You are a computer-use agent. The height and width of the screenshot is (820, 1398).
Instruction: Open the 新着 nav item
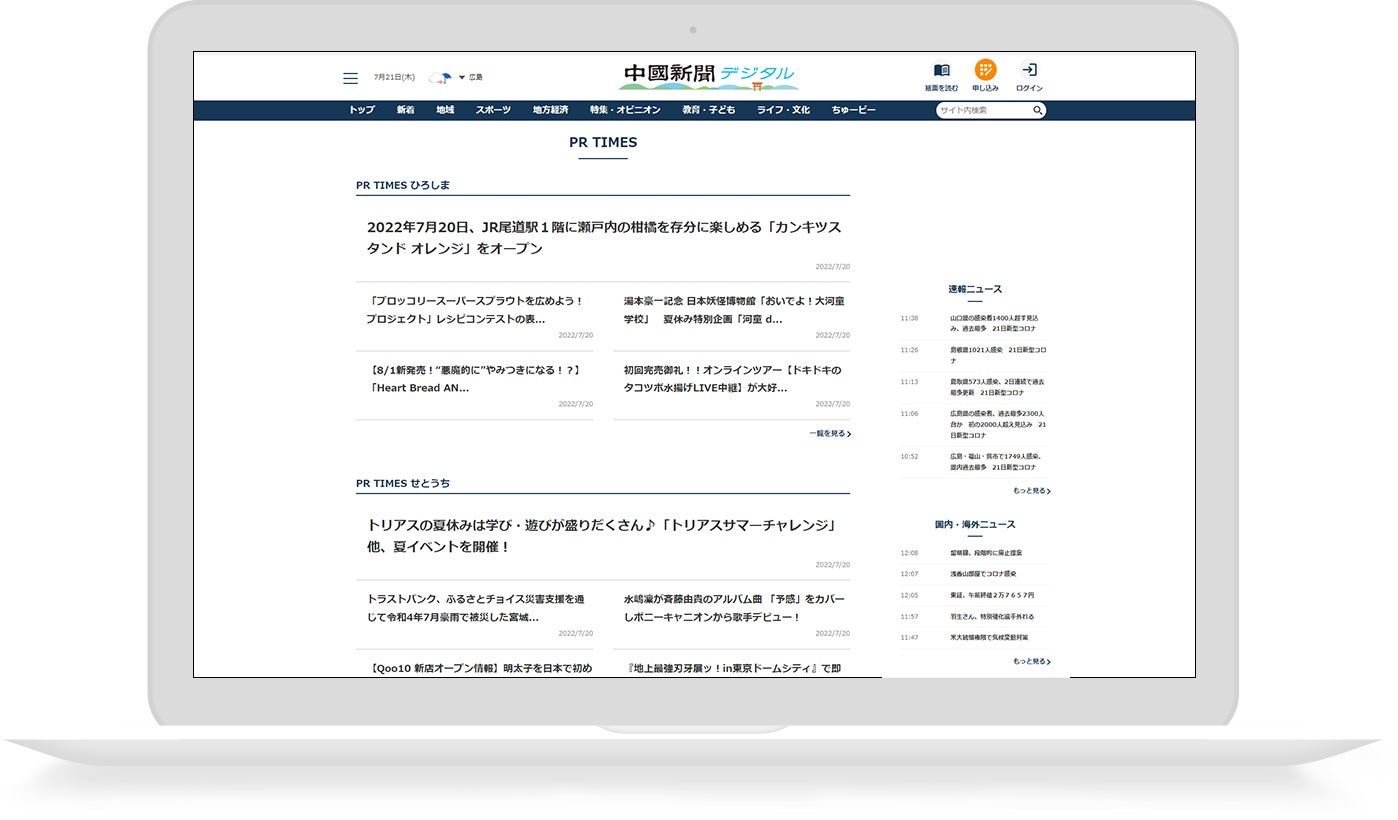[405, 110]
